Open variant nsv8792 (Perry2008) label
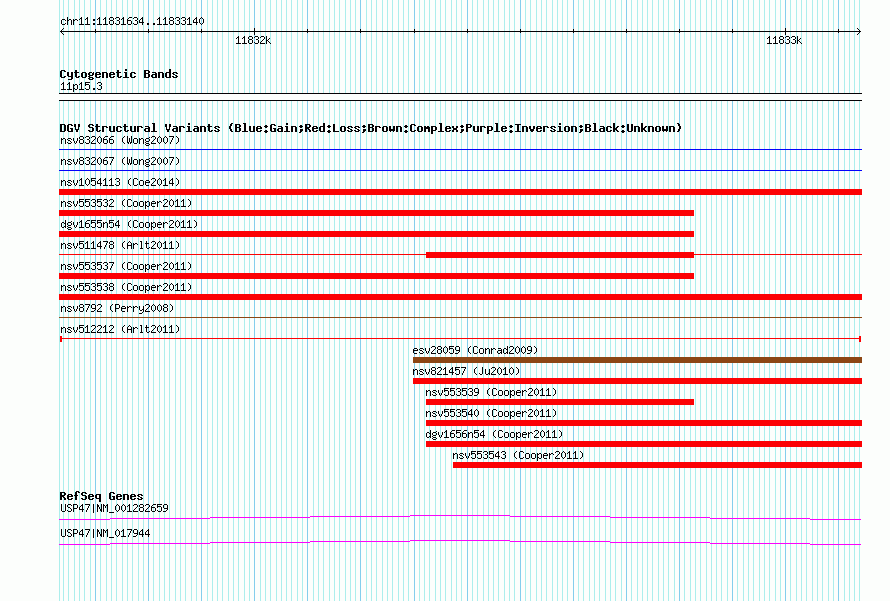The height and width of the screenshot is (601, 890). (x=117, y=308)
